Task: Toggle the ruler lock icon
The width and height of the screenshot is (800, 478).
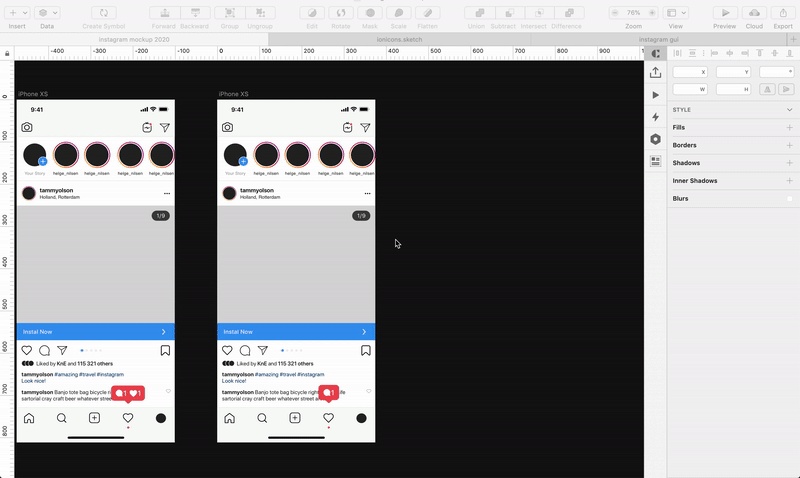Action: coord(8,52)
